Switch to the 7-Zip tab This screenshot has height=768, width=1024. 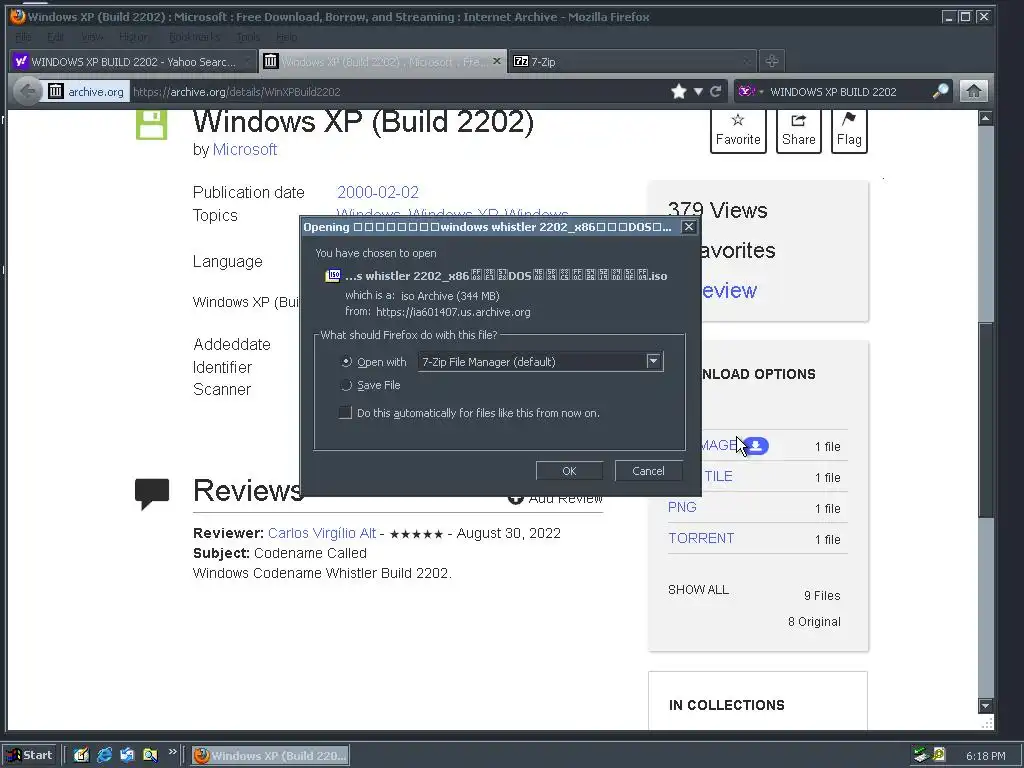(x=631, y=61)
